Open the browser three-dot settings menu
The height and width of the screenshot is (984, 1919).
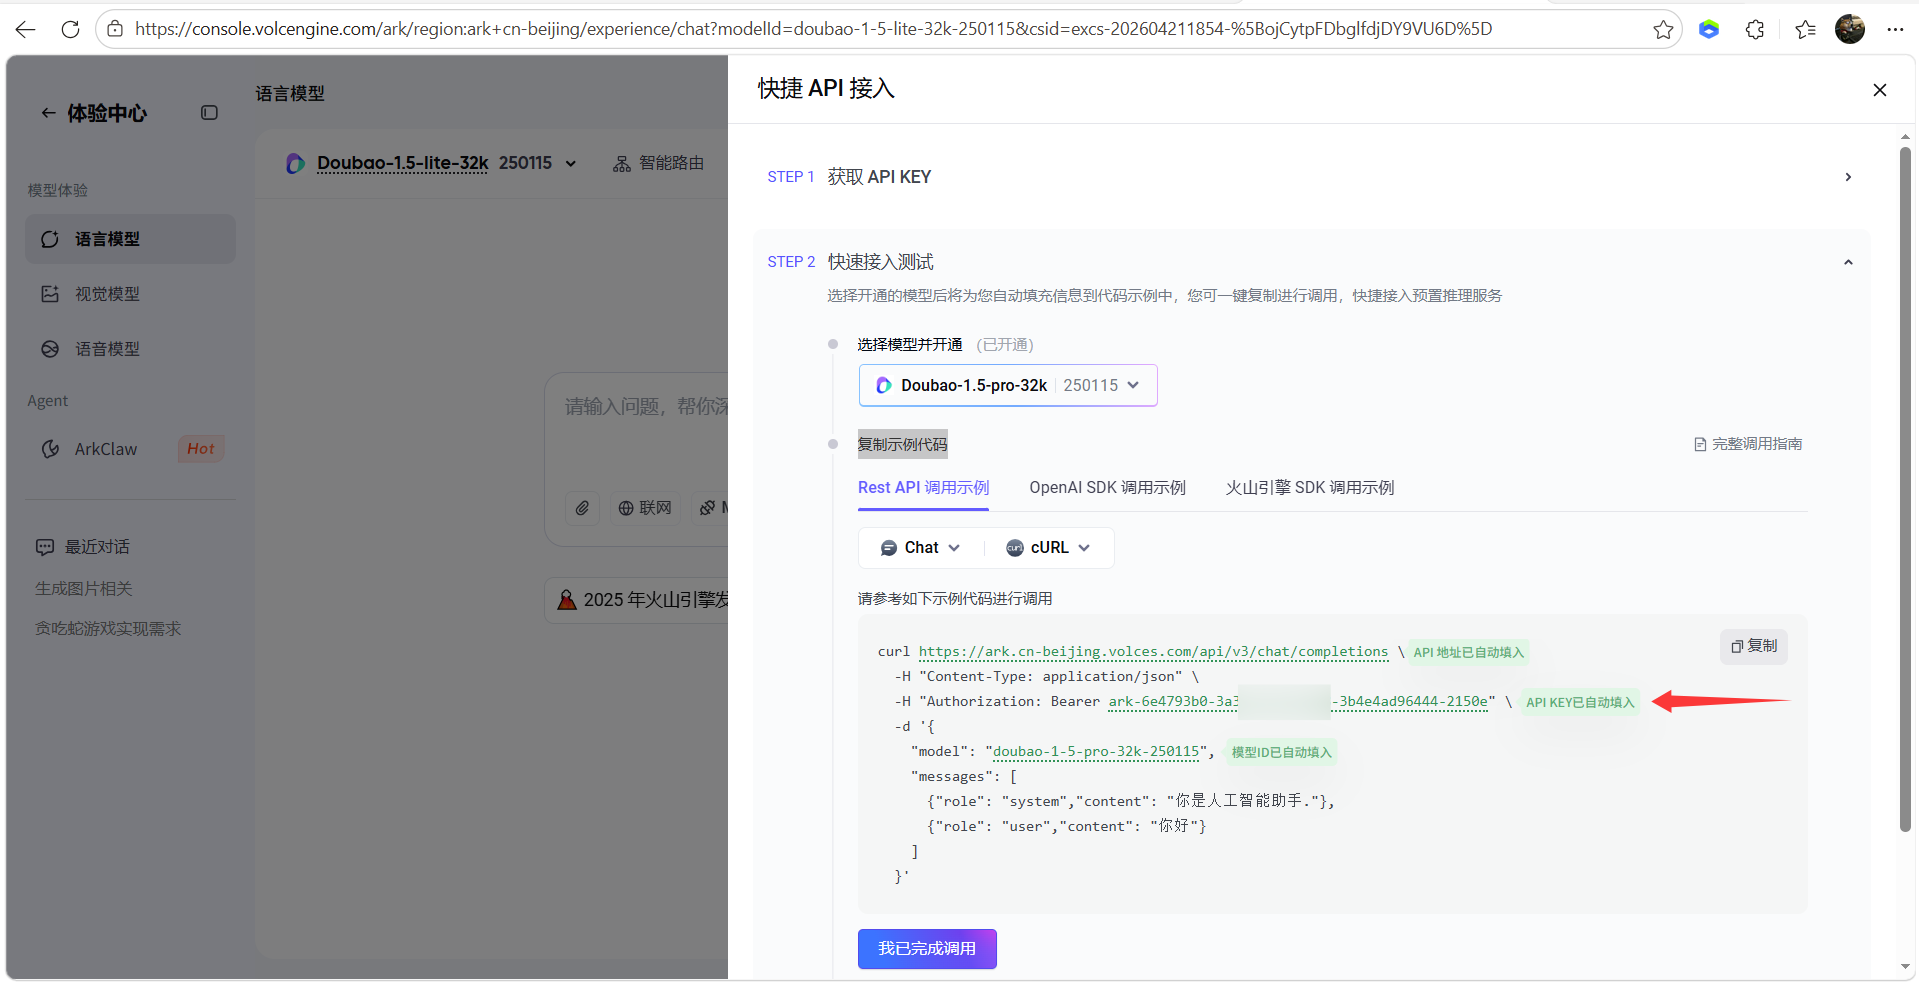click(1895, 29)
